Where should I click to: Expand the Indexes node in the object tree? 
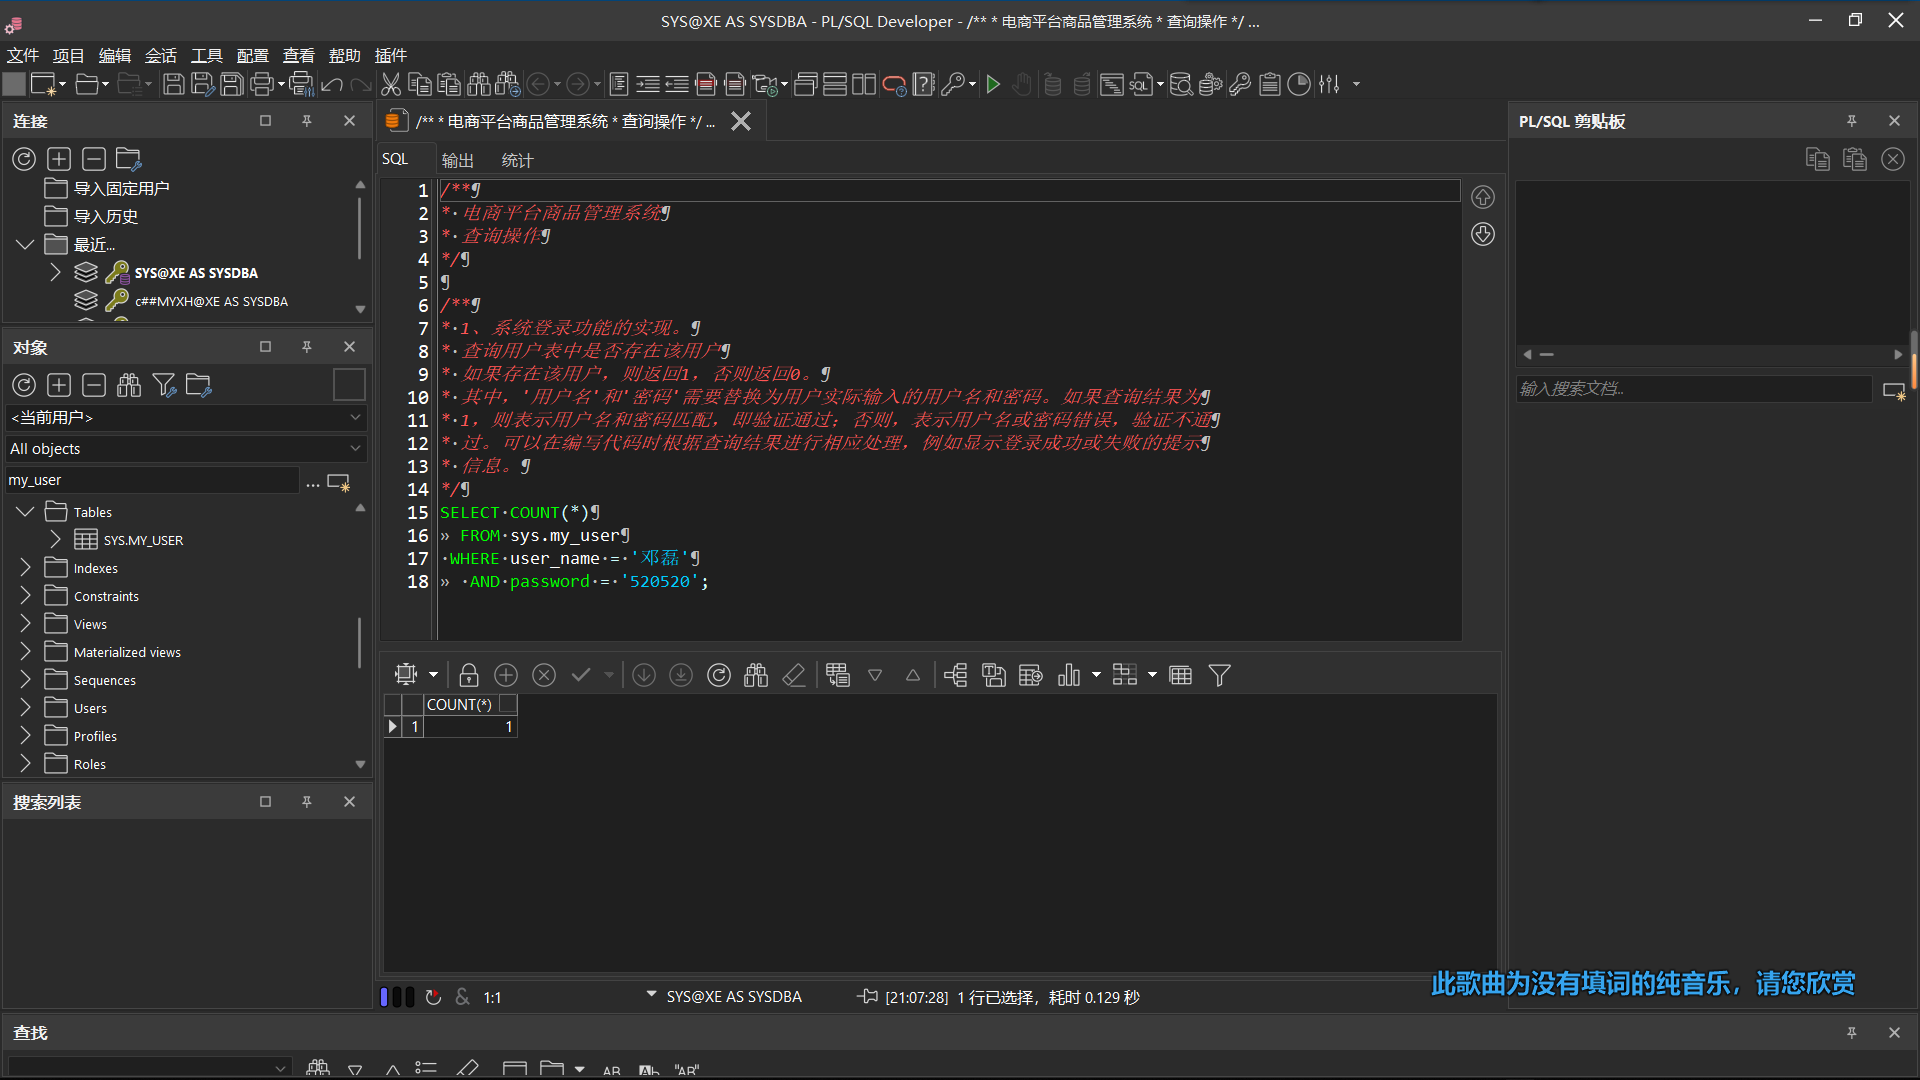[x=24, y=567]
